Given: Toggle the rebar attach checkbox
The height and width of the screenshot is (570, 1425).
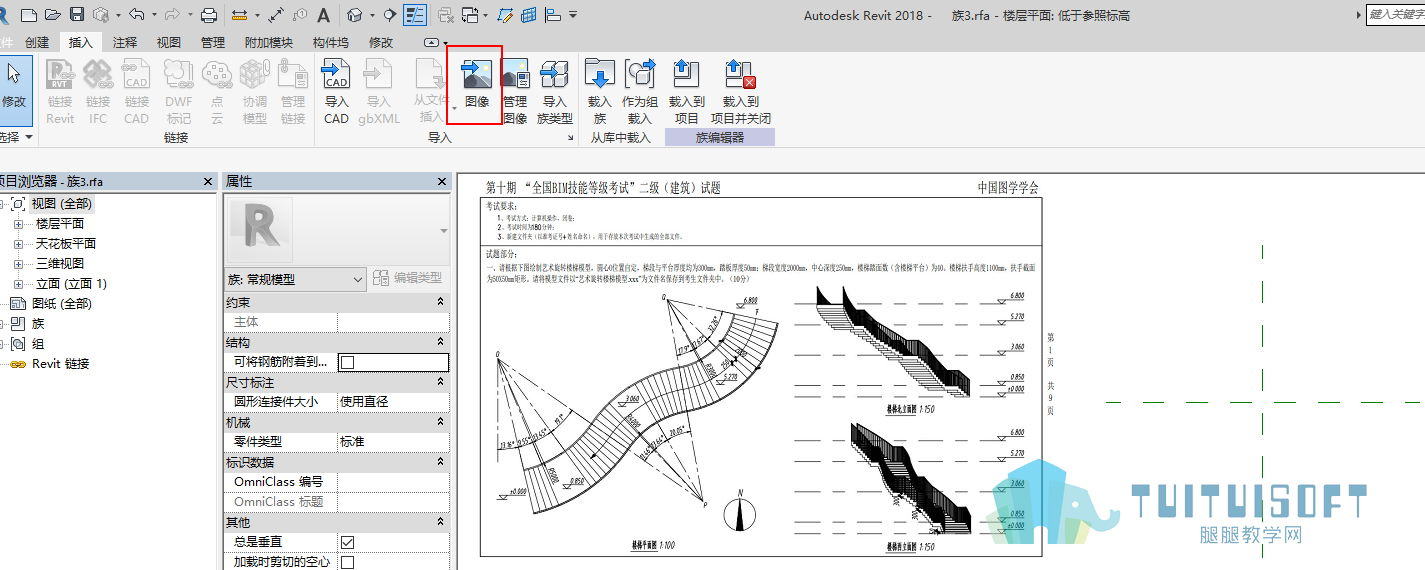Looking at the screenshot, I should click(347, 362).
